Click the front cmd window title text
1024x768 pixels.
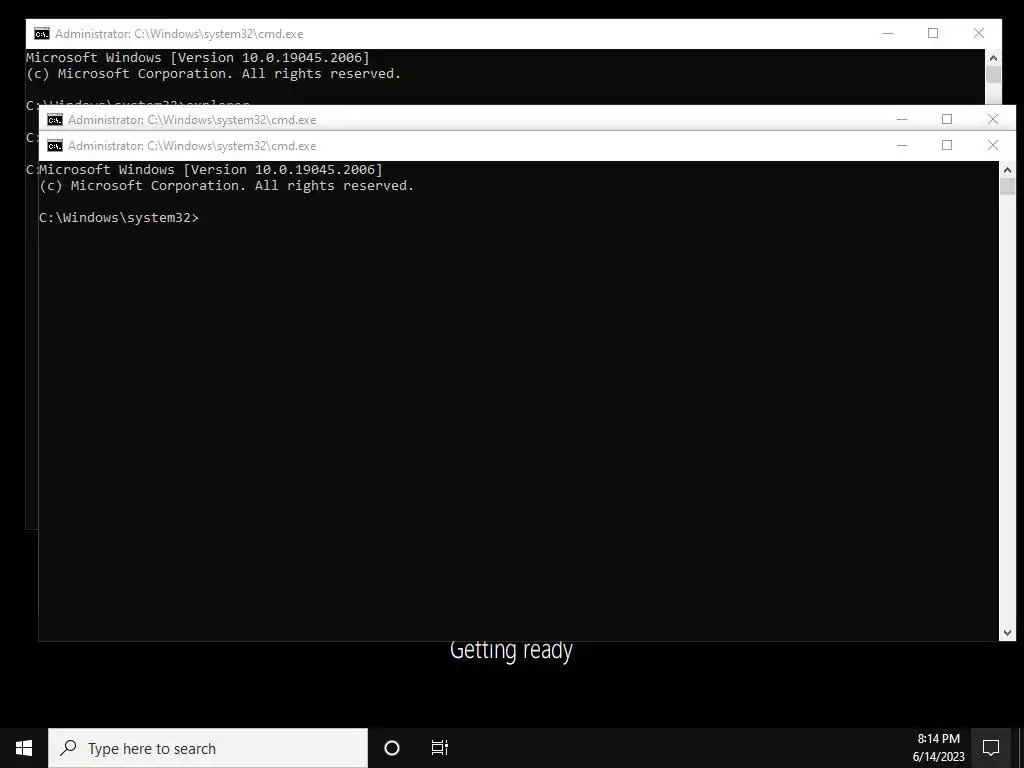coord(192,146)
